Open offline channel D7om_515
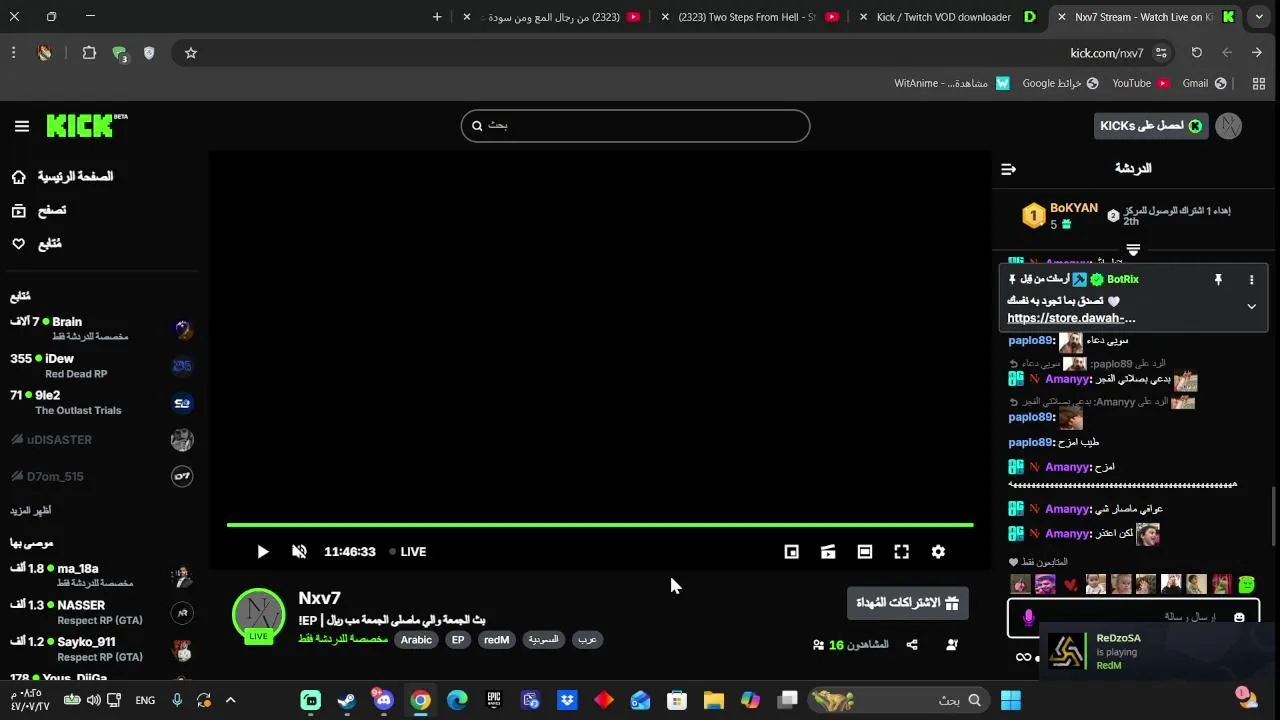Screen dimensions: 1280x720 click(100, 477)
